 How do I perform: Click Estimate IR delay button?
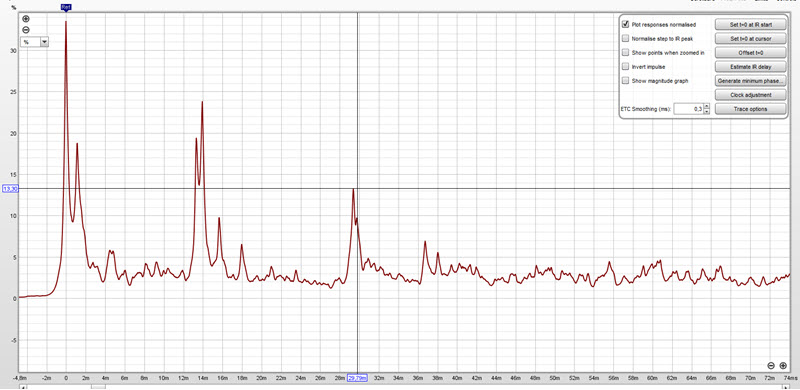(751, 66)
